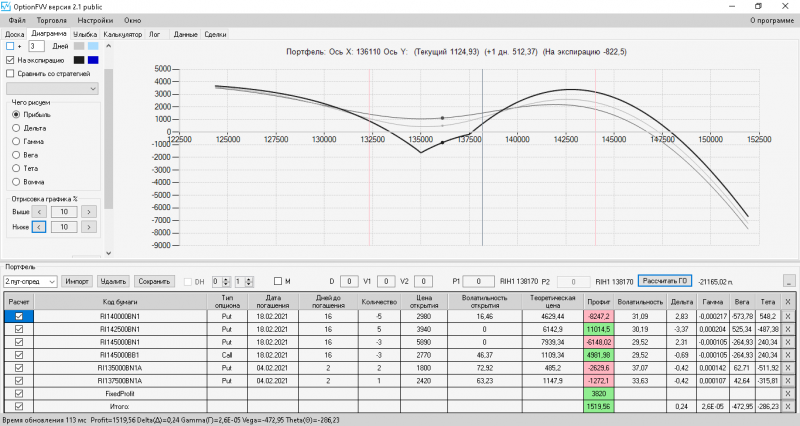
Task: Click the X on RI145000BN1 row
Action: click(788, 342)
